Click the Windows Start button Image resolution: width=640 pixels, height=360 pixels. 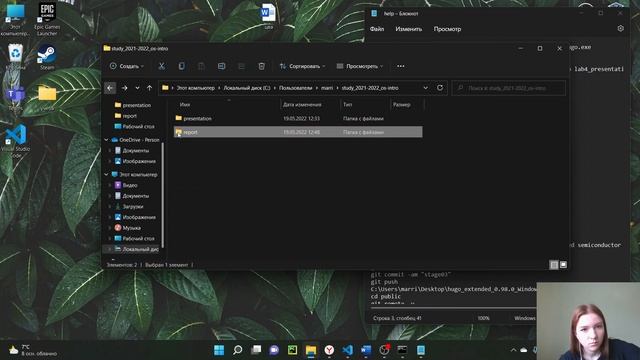(x=219, y=350)
